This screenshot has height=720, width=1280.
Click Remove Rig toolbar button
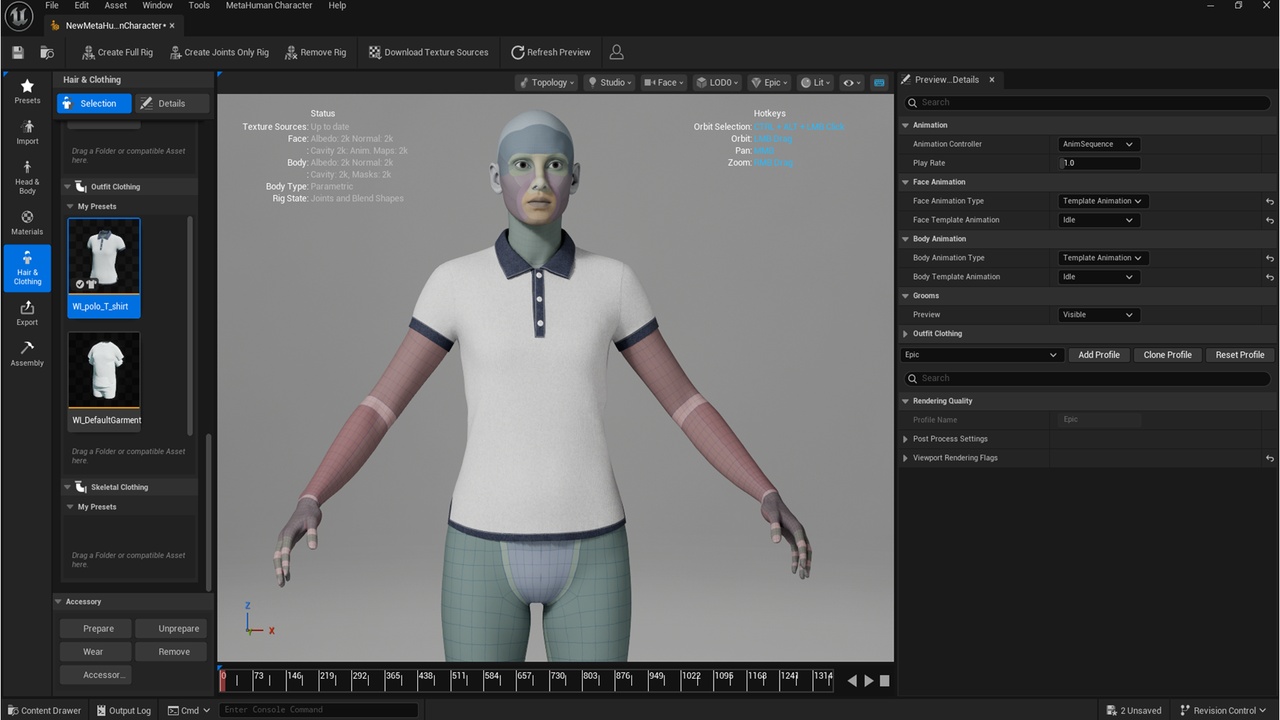coord(315,52)
